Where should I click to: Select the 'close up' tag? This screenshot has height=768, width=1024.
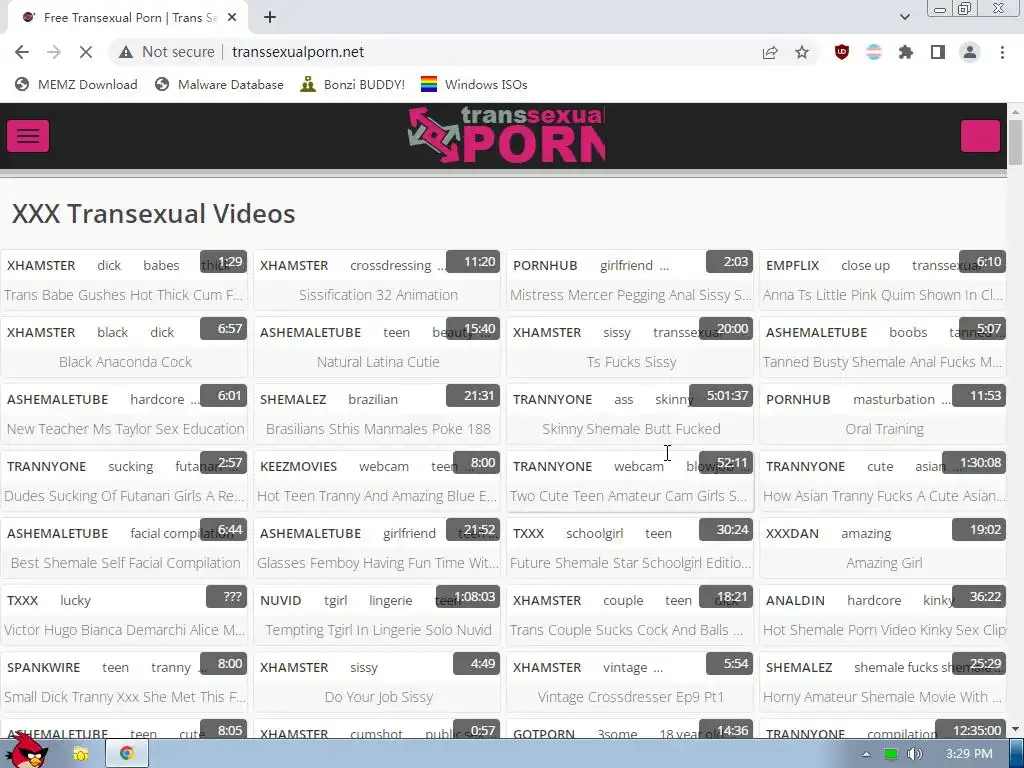(x=865, y=266)
